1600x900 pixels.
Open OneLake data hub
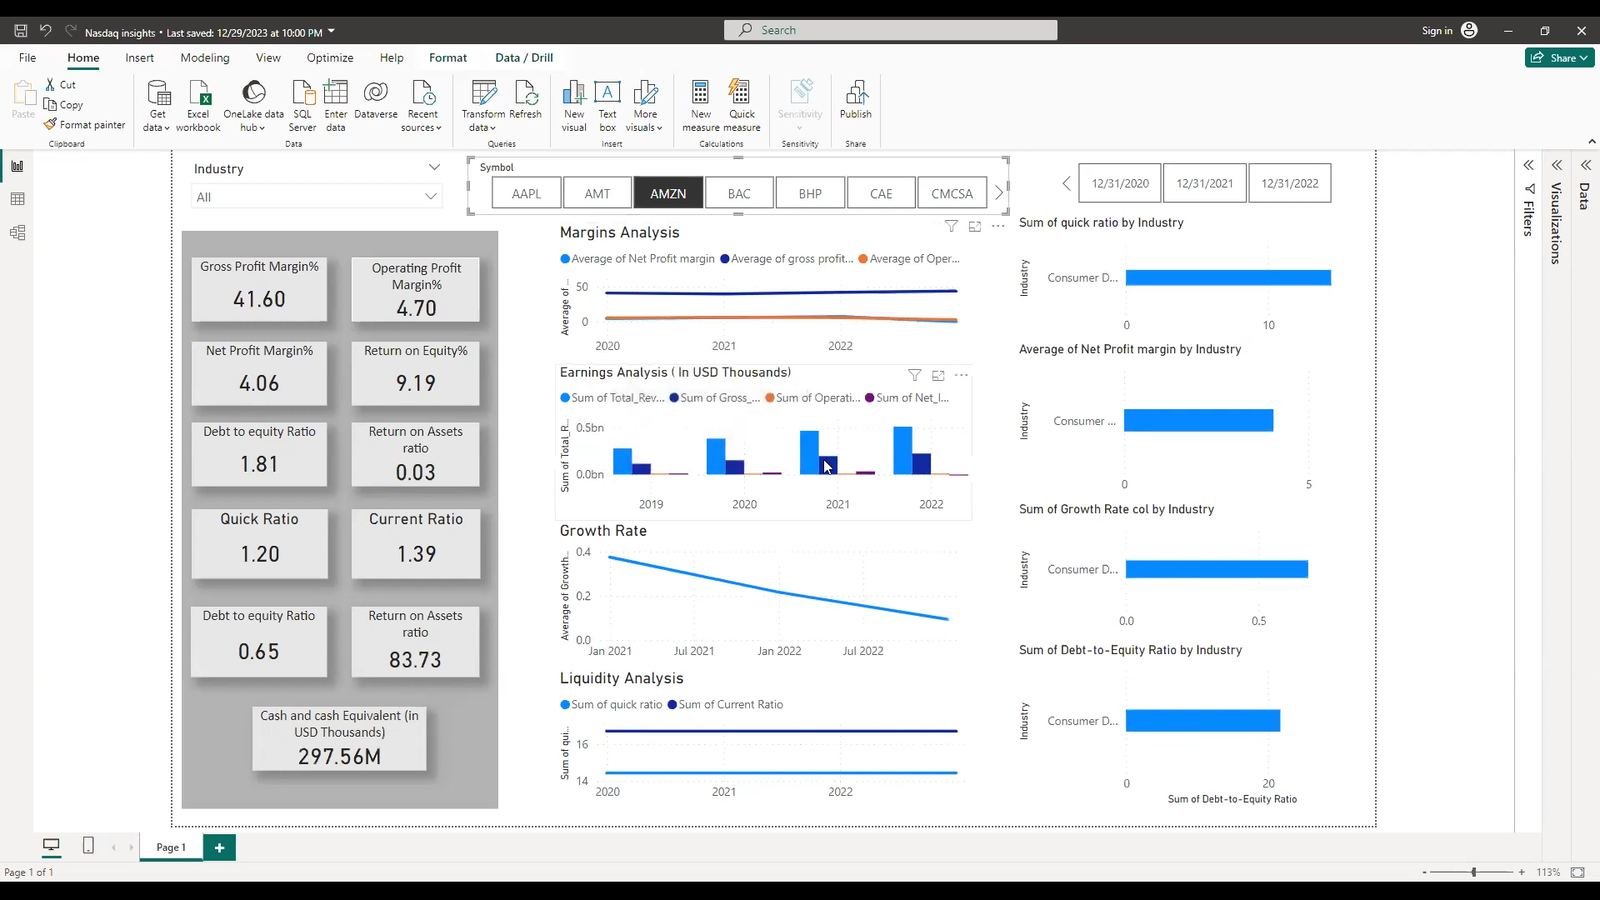pyautogui.click(x=253, y=106)
